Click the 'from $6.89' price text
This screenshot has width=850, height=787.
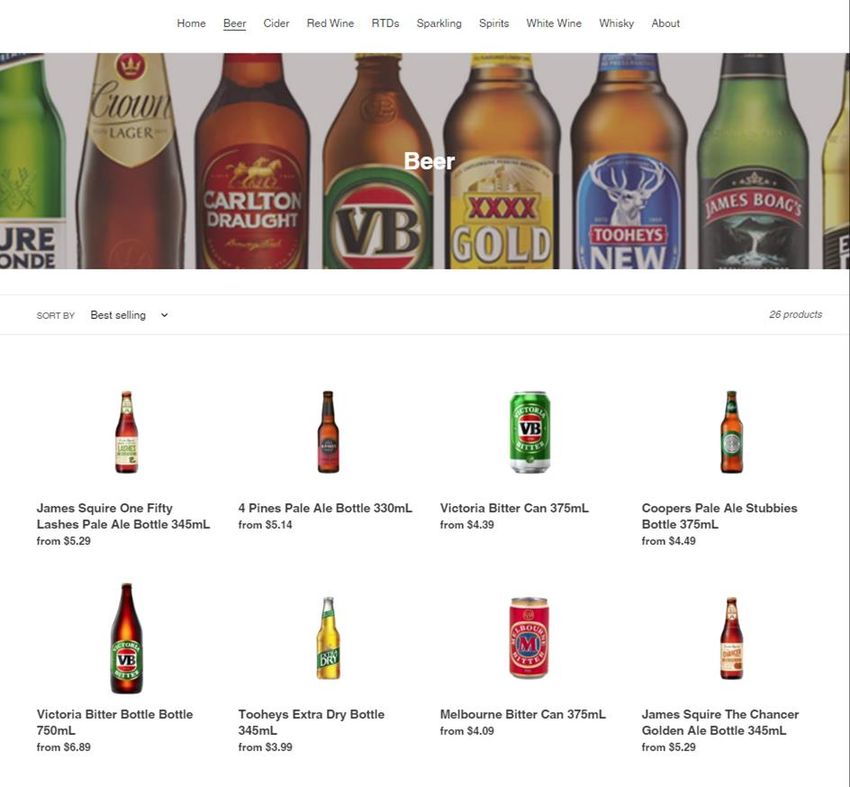click(63, 747)
